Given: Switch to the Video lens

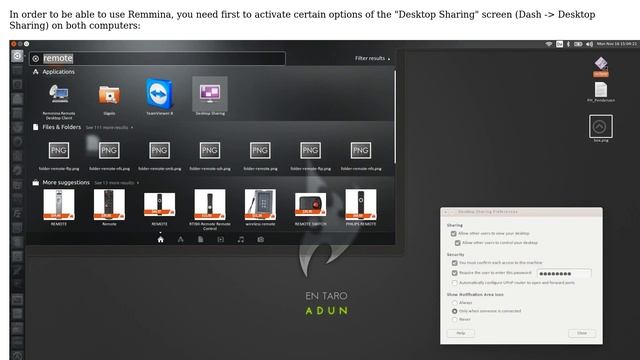Looking at the screenshot, I should 220,240.
